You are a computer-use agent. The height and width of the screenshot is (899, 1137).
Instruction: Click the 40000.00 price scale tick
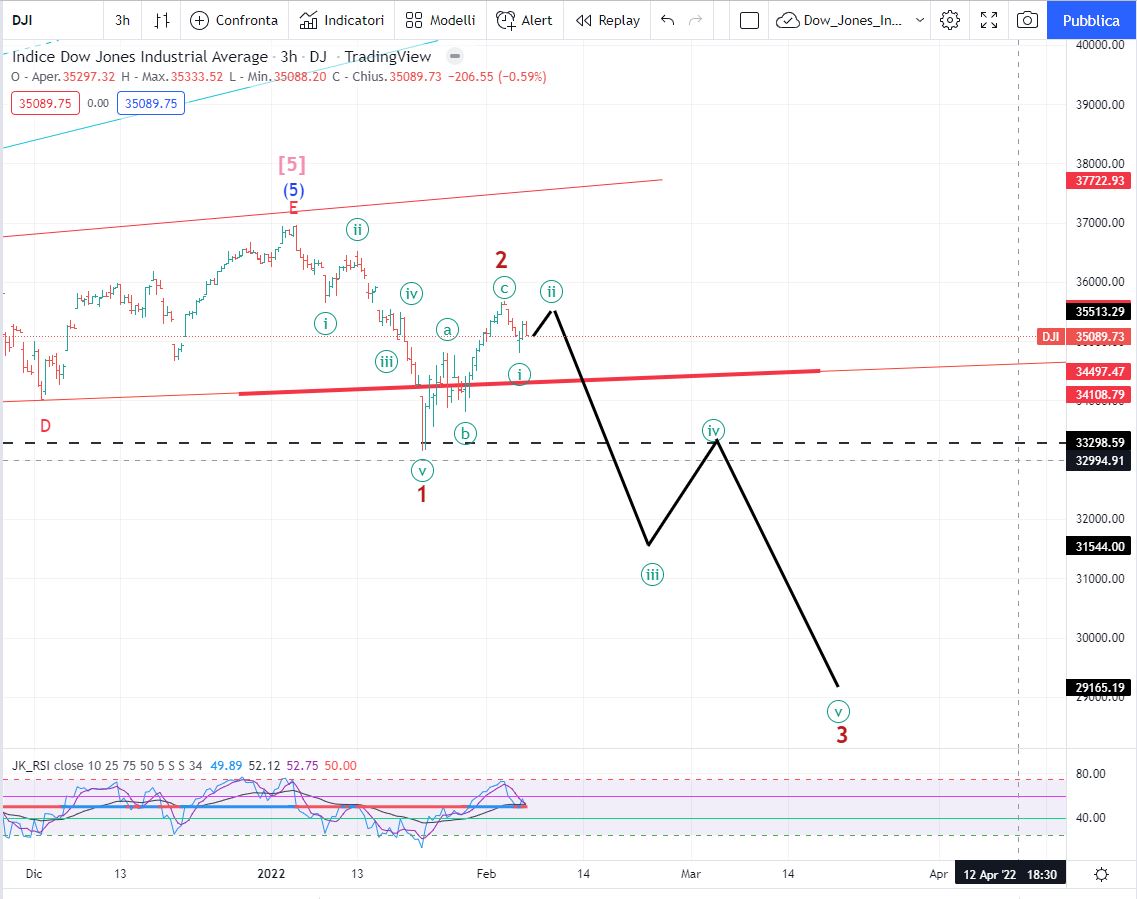(1100, 44)
